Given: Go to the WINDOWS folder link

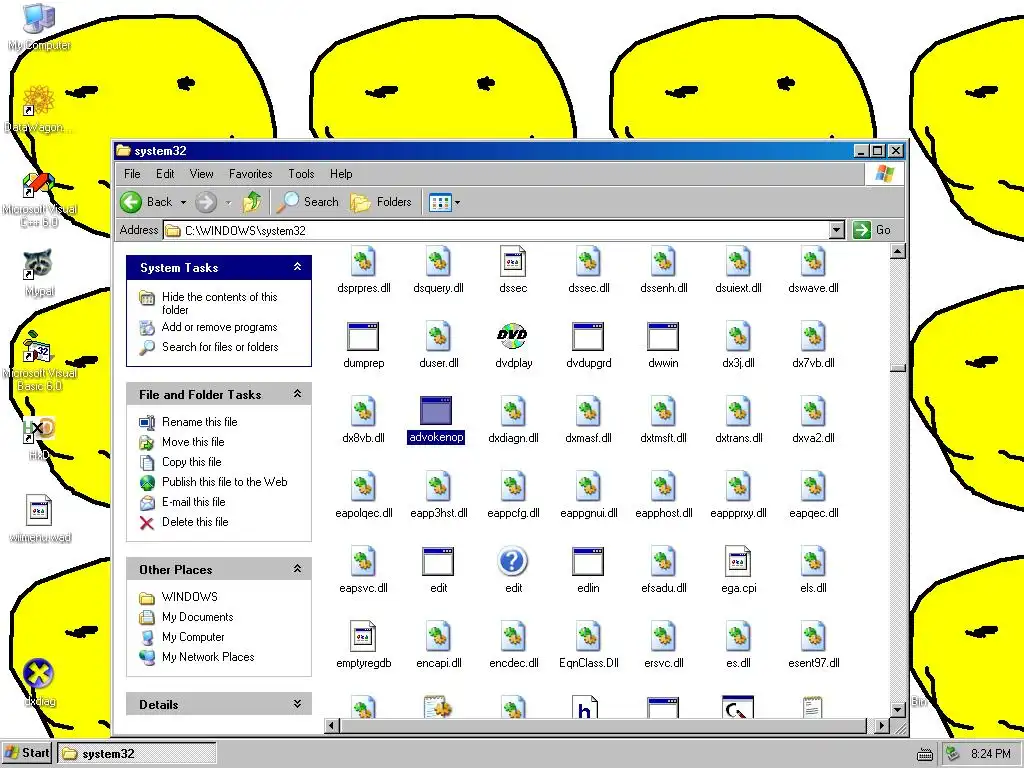Looking at the screenshot, I should tap(189, 597).
